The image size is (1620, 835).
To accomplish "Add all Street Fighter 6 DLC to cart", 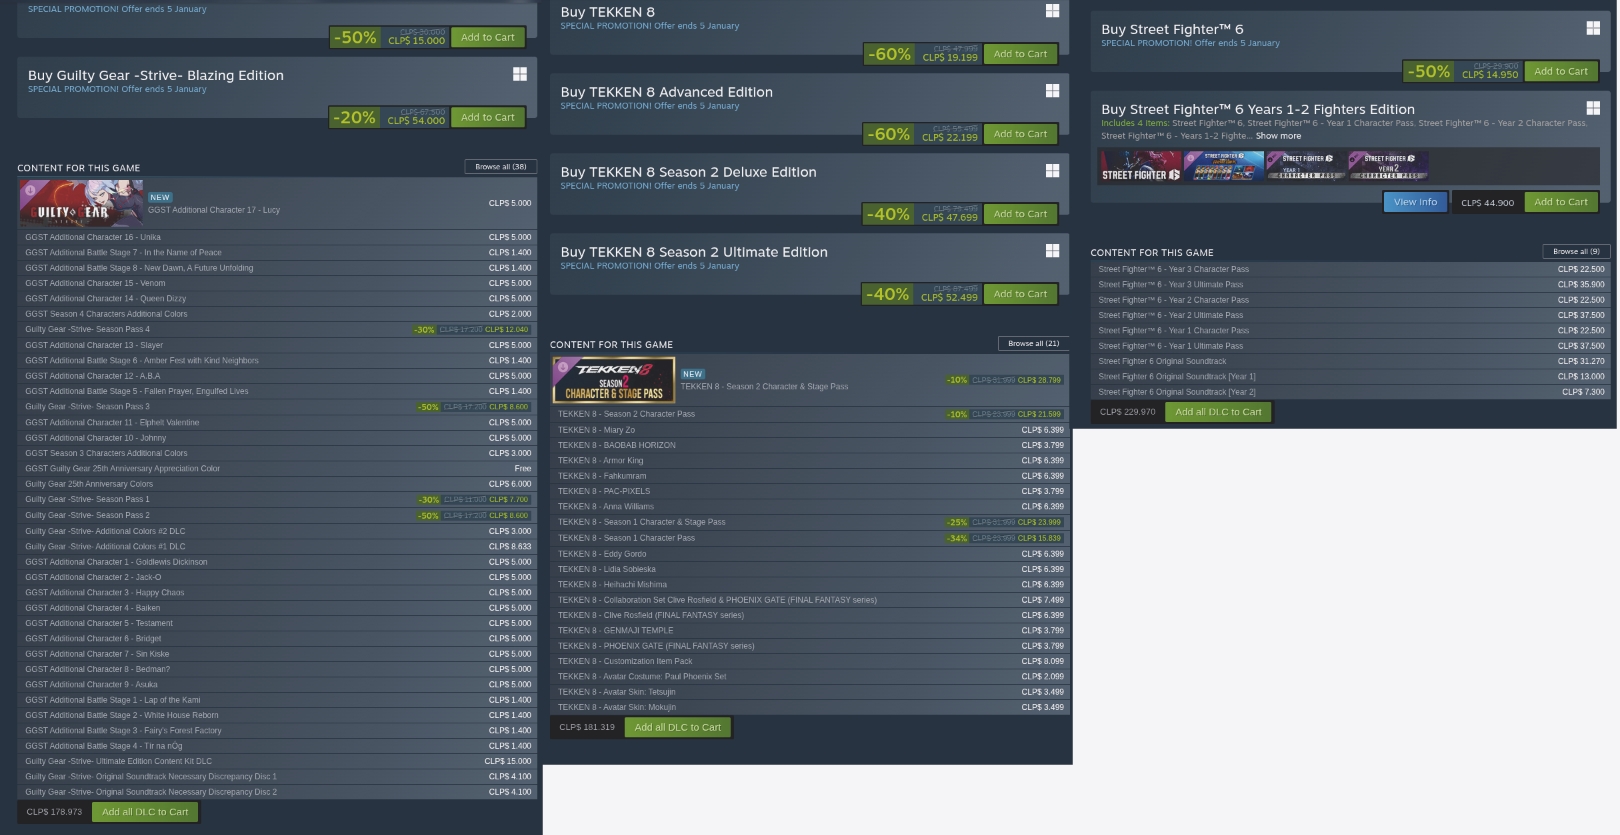I will (1218, 412).
